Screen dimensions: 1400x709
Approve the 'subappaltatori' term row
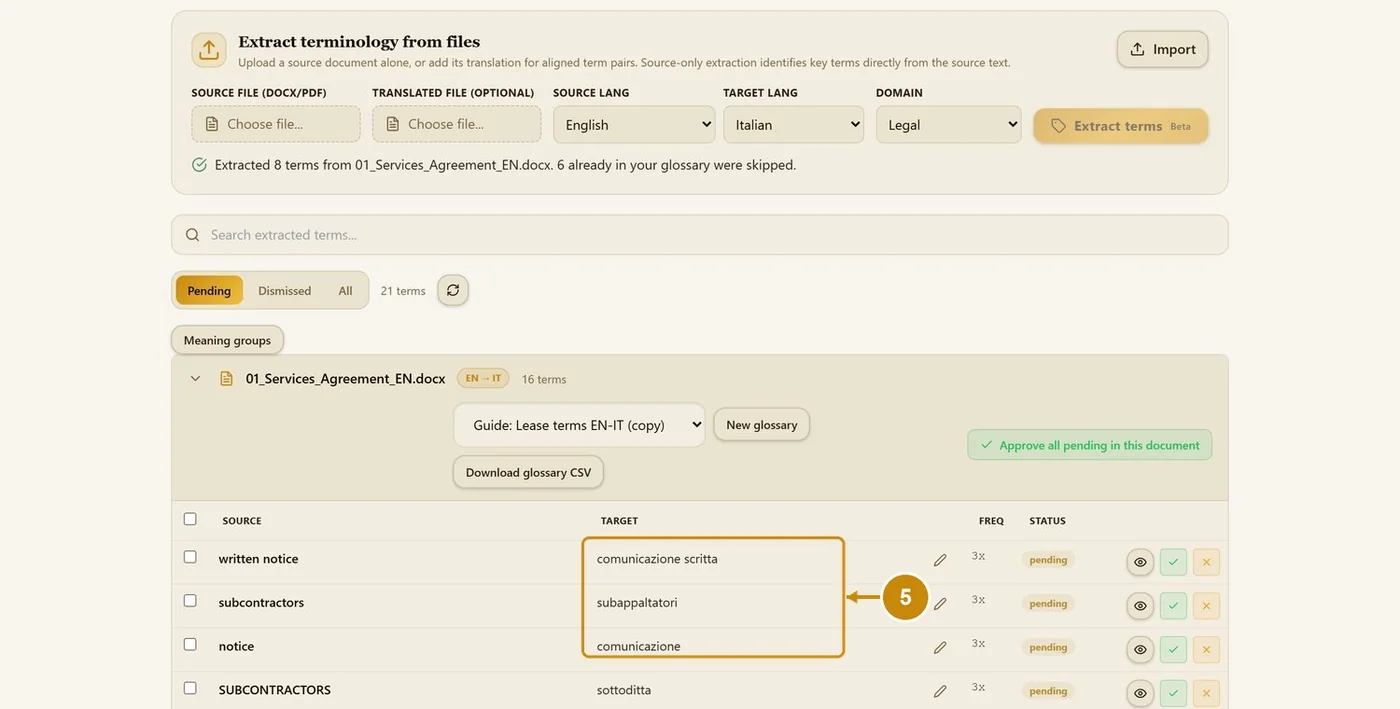[x=1173, y=605]
